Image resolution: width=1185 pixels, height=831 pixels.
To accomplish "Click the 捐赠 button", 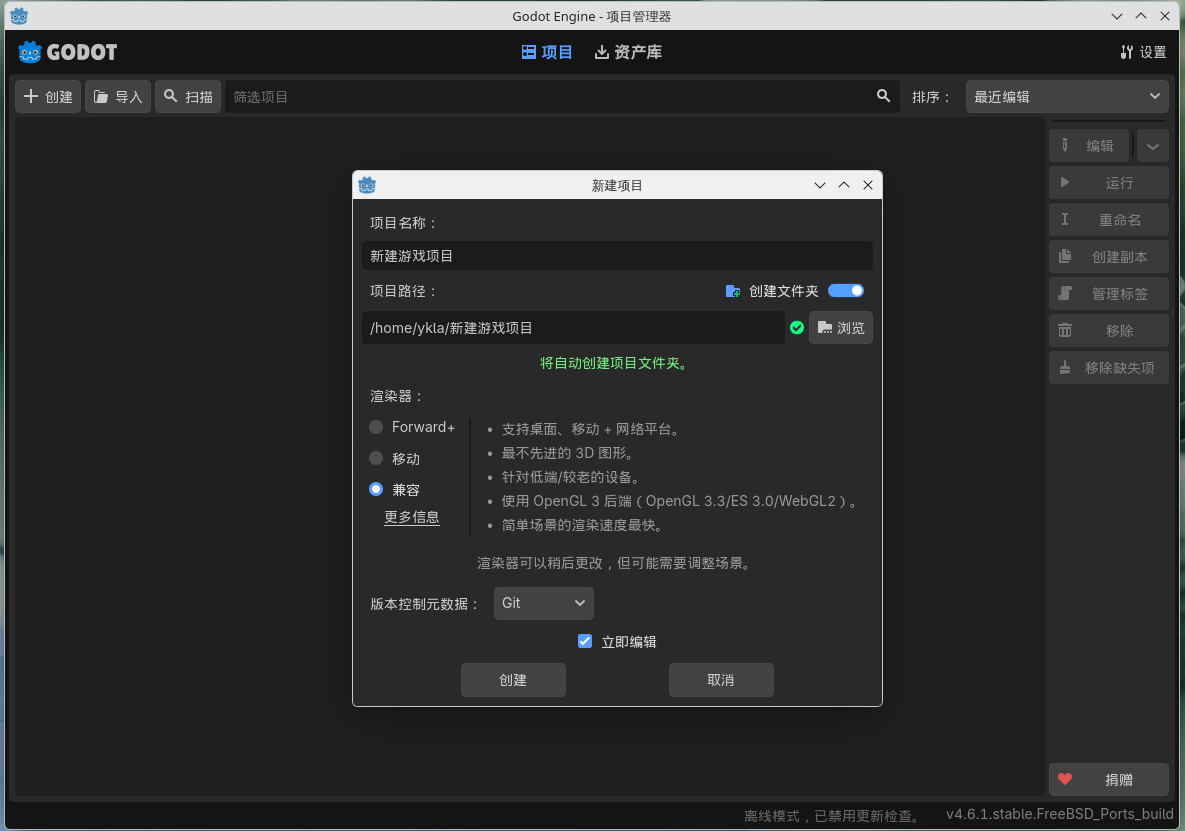I will [x=1109, y=780].
